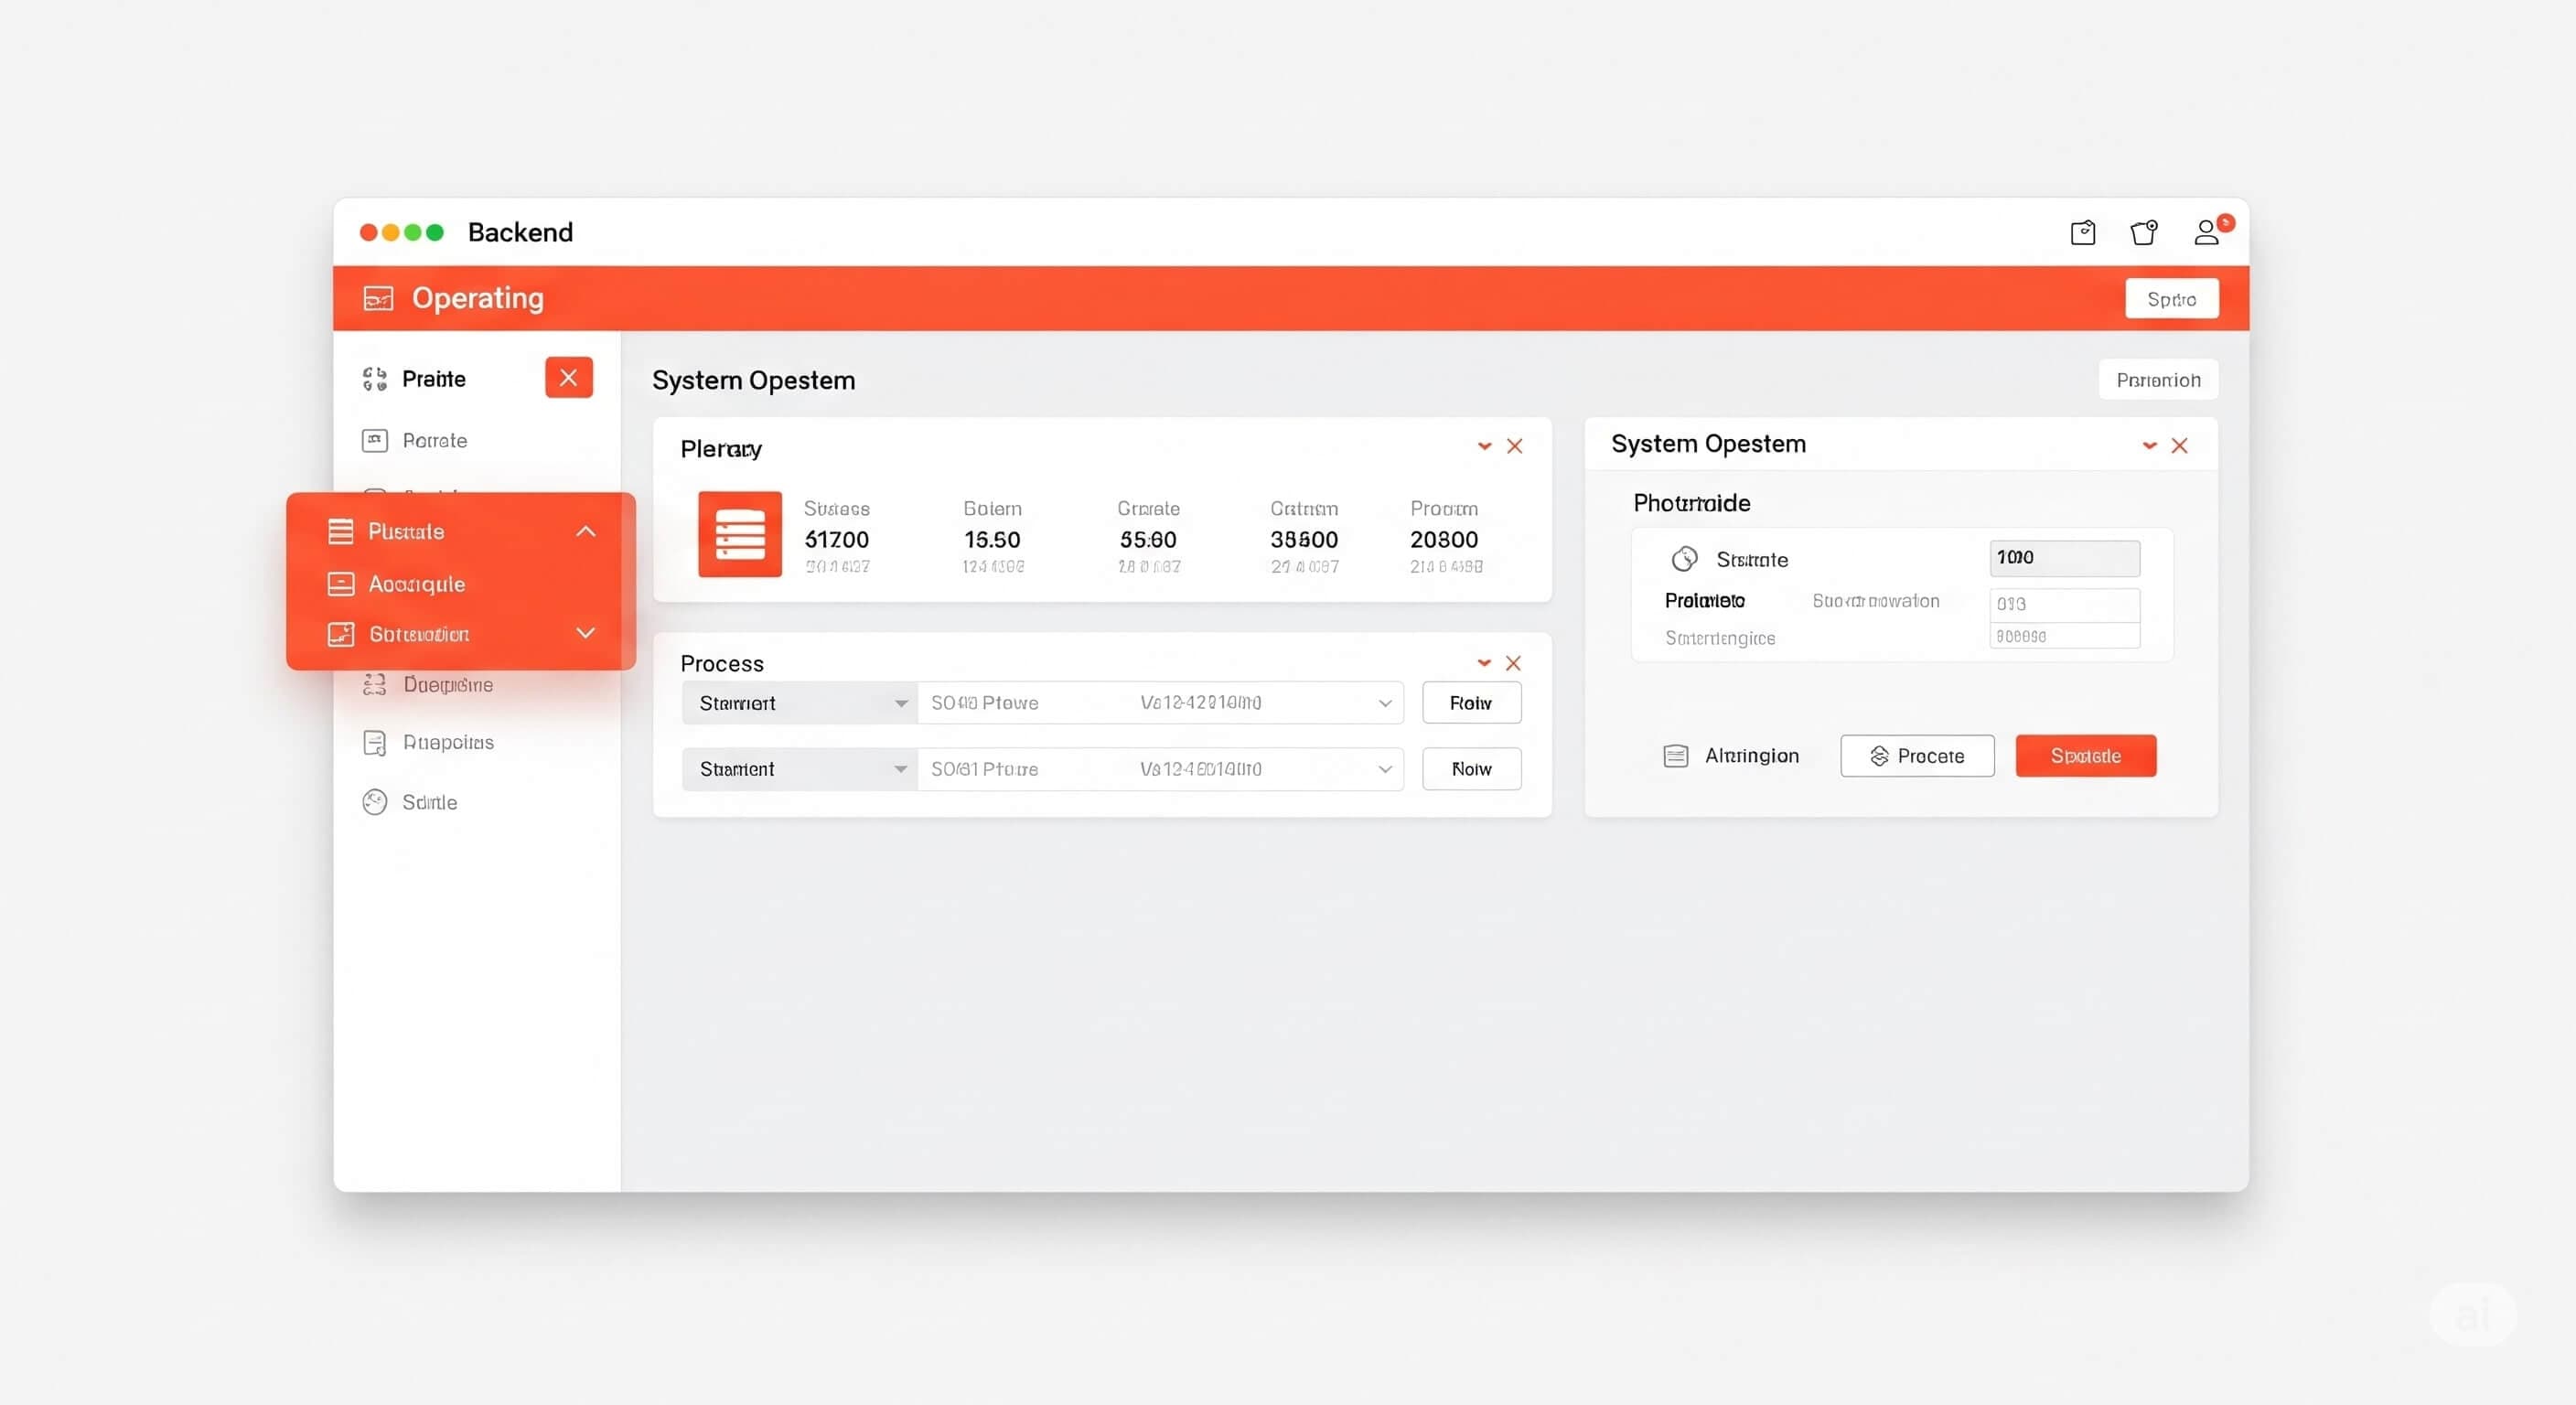Click the Procete outlined button
The height and width of the screenshot is (1405, 2576).
tap(1916, 756)
